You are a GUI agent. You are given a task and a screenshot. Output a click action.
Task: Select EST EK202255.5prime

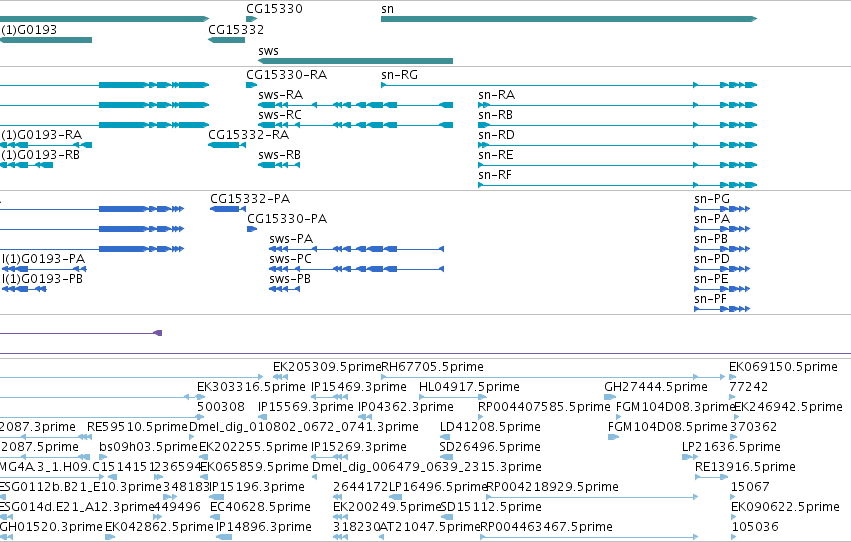pos(253,448)
